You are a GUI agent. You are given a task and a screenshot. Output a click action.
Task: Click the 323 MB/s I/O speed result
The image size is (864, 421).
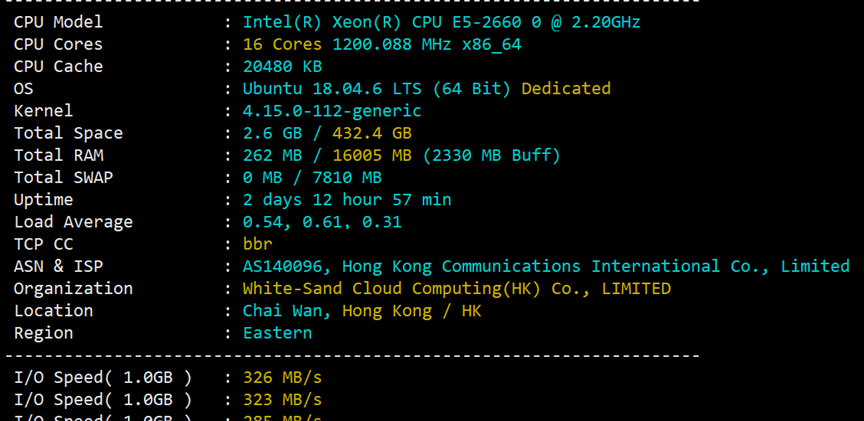coord(283,400)
